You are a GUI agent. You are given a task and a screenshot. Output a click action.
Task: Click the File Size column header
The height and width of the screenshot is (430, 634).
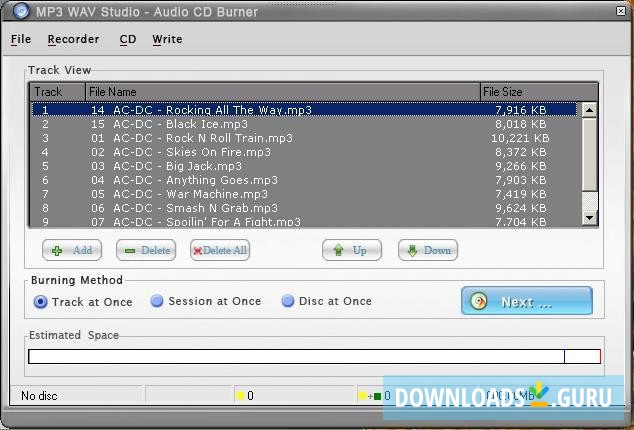(539, 92)
